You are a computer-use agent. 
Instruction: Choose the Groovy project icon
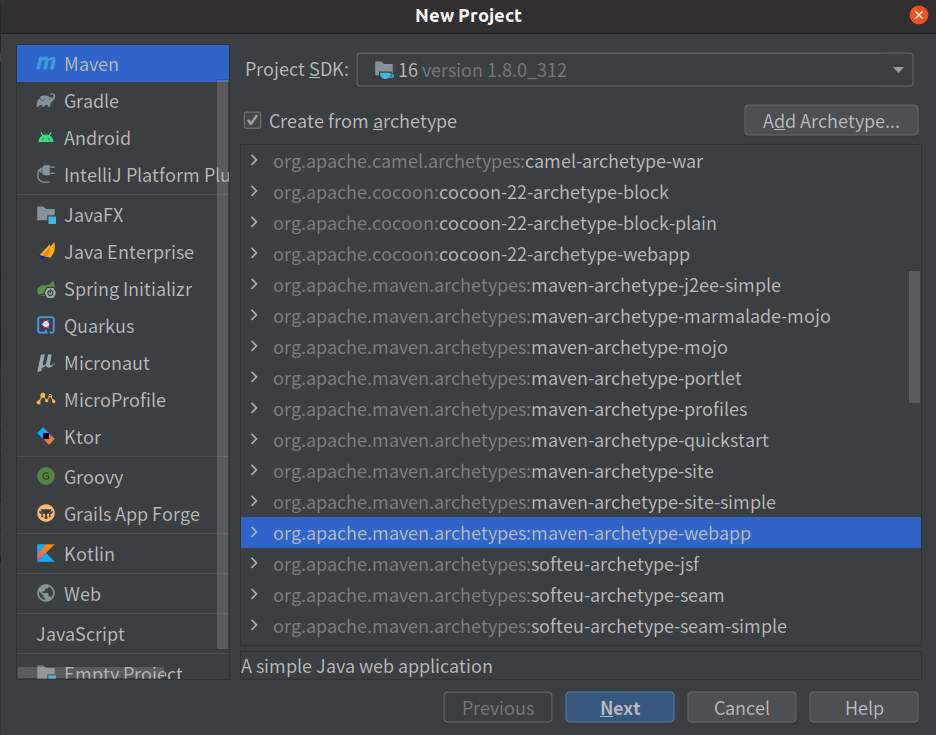tap(46, 477)
